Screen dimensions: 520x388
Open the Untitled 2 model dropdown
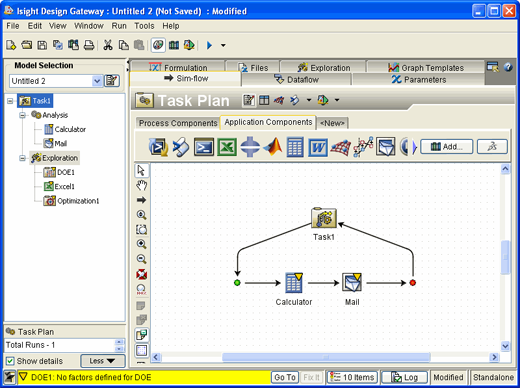pos(97,81)
